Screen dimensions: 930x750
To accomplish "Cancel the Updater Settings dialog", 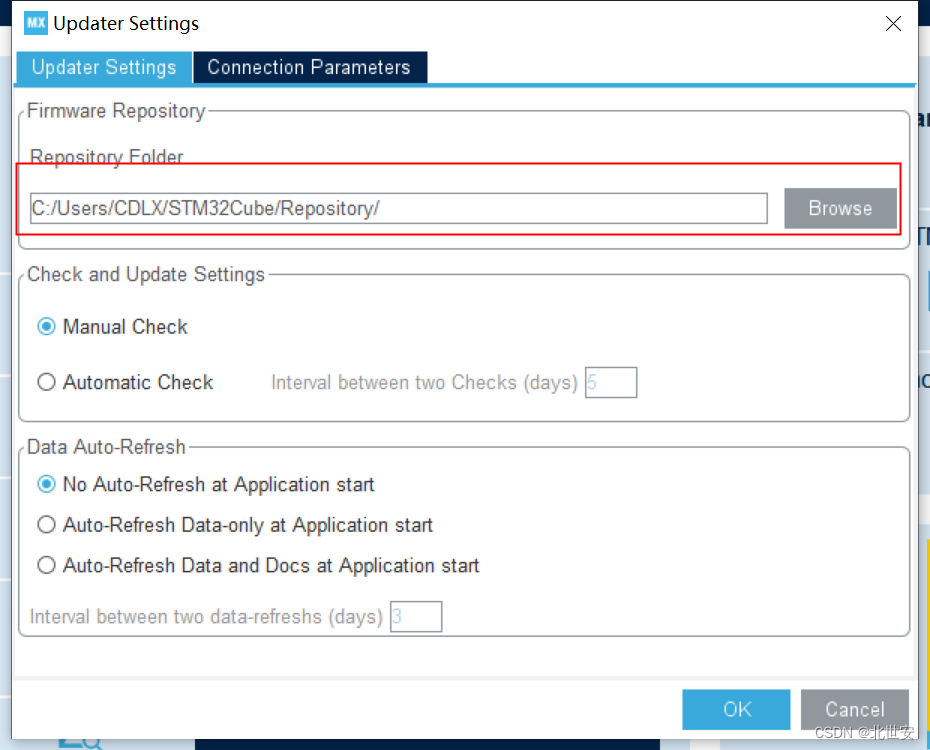I will [x=855, y=709].
